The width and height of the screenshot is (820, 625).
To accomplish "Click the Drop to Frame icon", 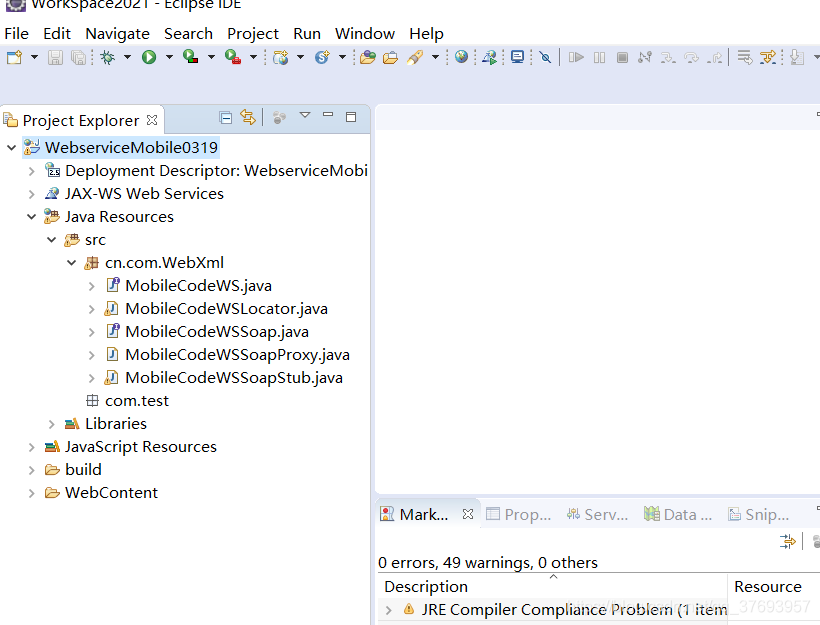I will pos(745,57).
